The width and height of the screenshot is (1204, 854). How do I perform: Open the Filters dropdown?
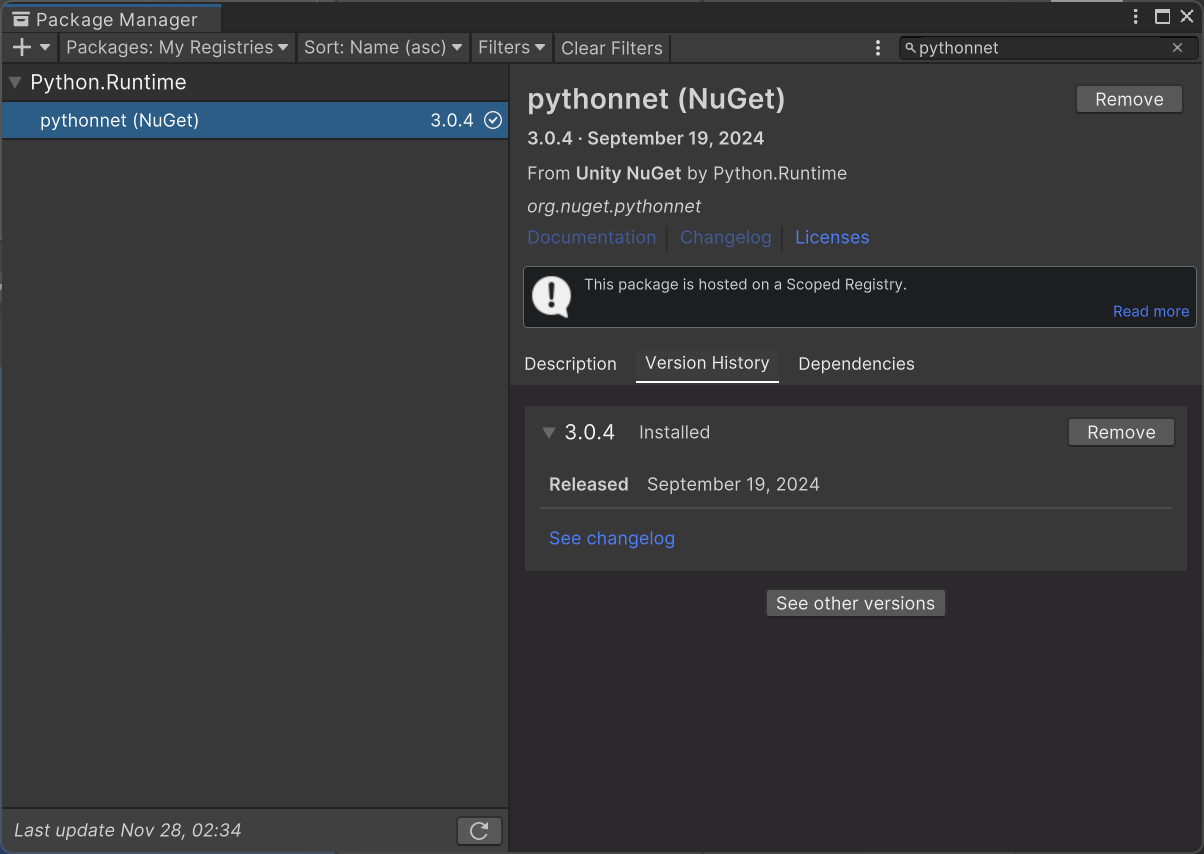tap(511, 47)
